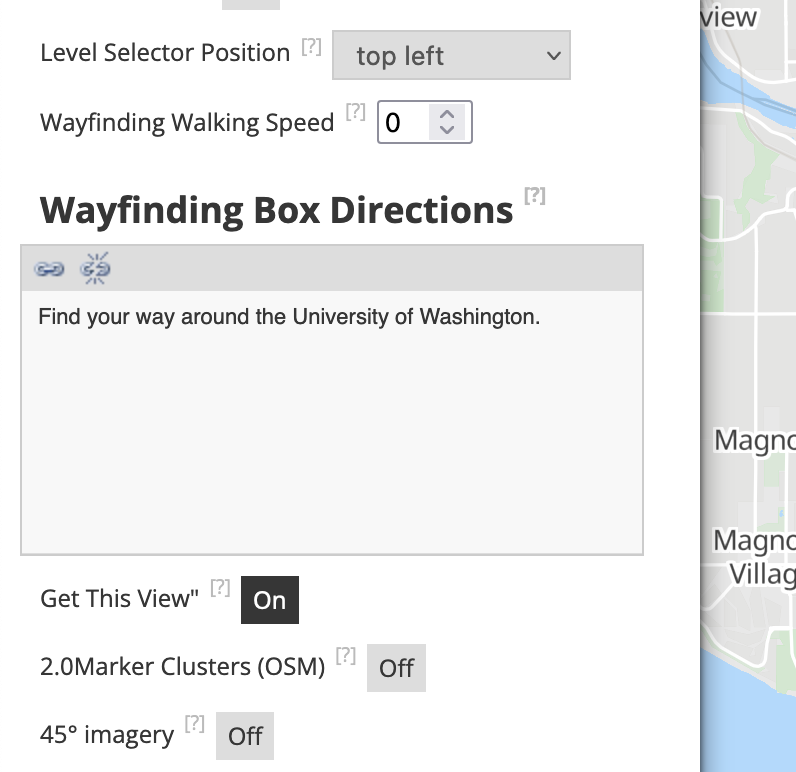The width and height of the screenshot is (796, 772).
Task: Open the Level Selector Position dropdown
Action: point(451,56)
